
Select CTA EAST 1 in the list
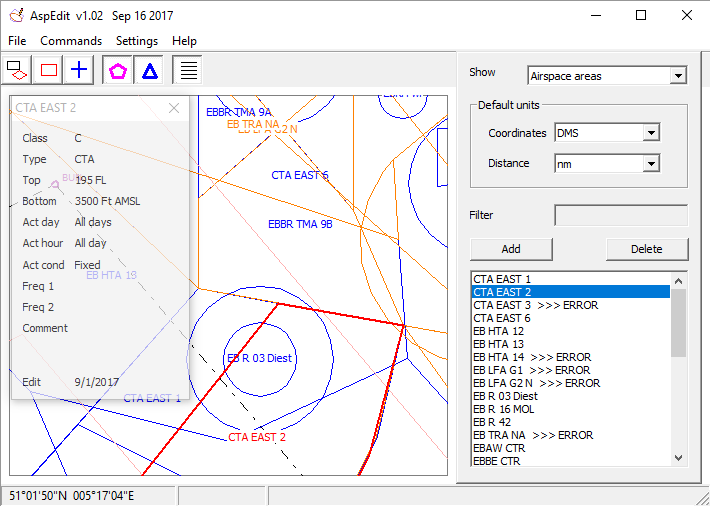coord(571,279)
